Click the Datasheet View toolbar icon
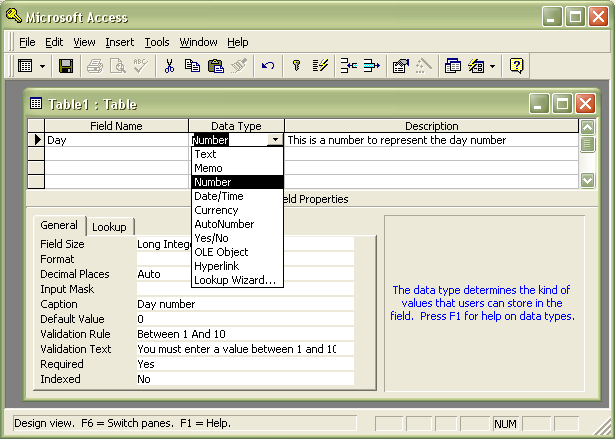This screenshot has width=615, height=439. pos(25,66)
